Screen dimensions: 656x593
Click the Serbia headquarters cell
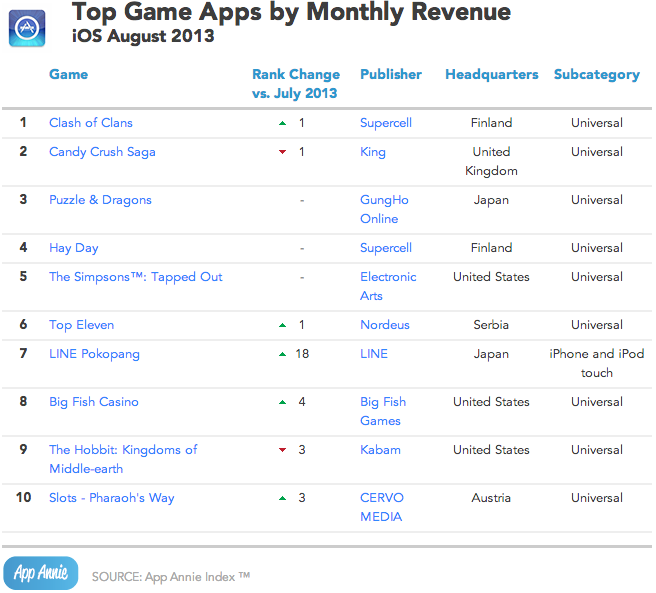click(491, 325)
